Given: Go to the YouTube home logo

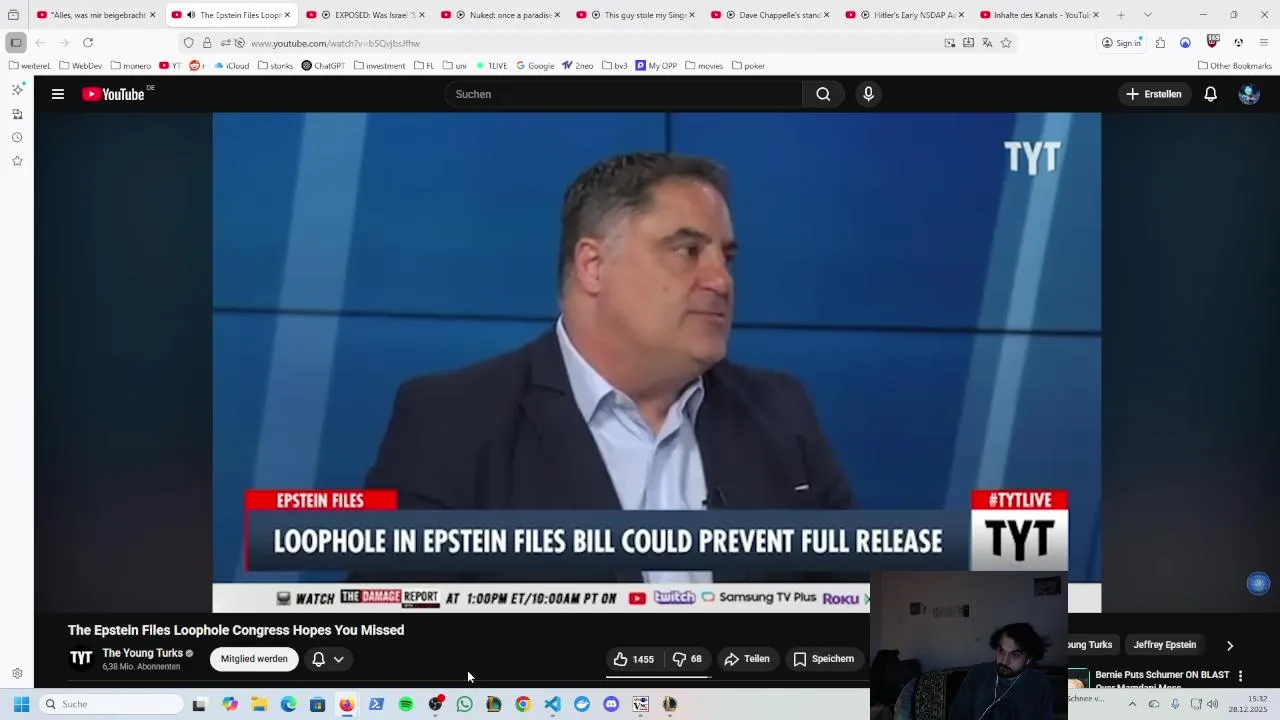Looking at the screenshot, I should 113,94.
